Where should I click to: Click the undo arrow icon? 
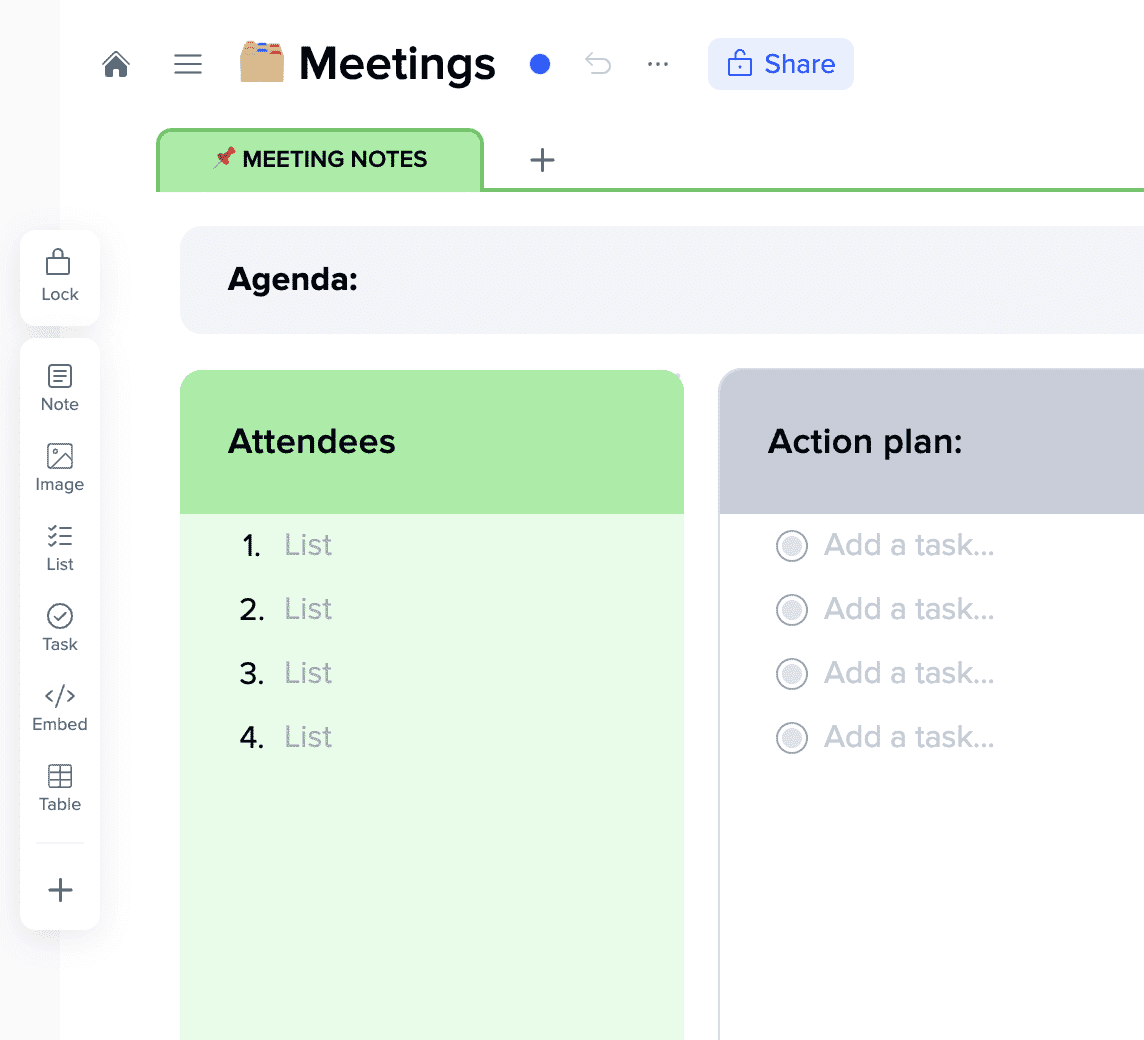click(x=598, y=64)
